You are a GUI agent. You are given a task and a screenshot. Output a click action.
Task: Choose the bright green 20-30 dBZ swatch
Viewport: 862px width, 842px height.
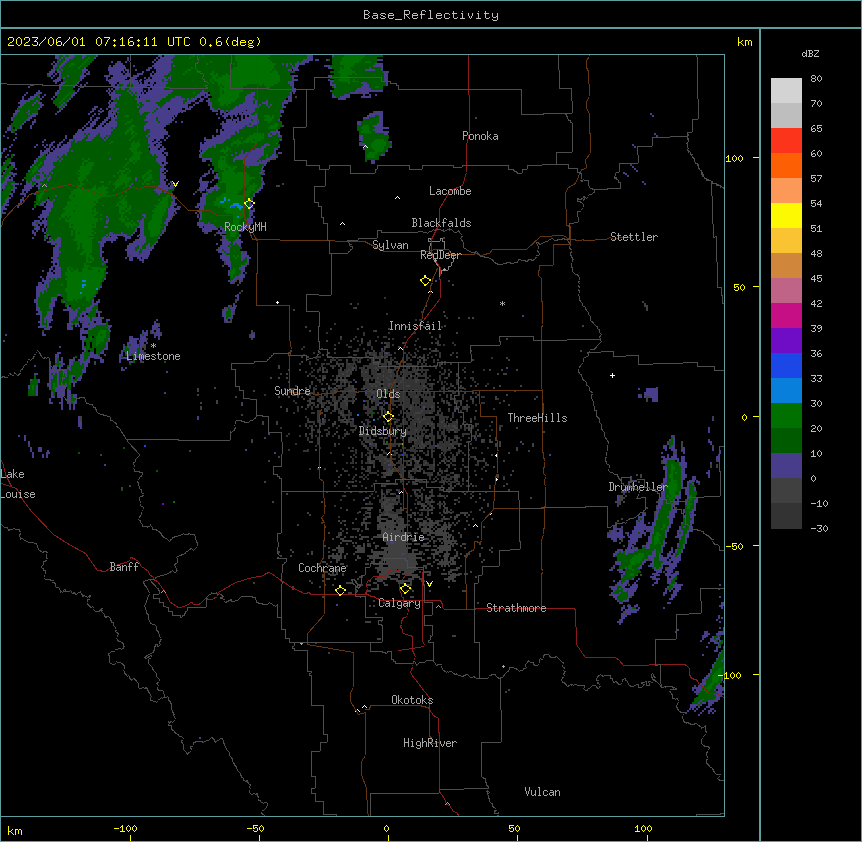(786, 416)
